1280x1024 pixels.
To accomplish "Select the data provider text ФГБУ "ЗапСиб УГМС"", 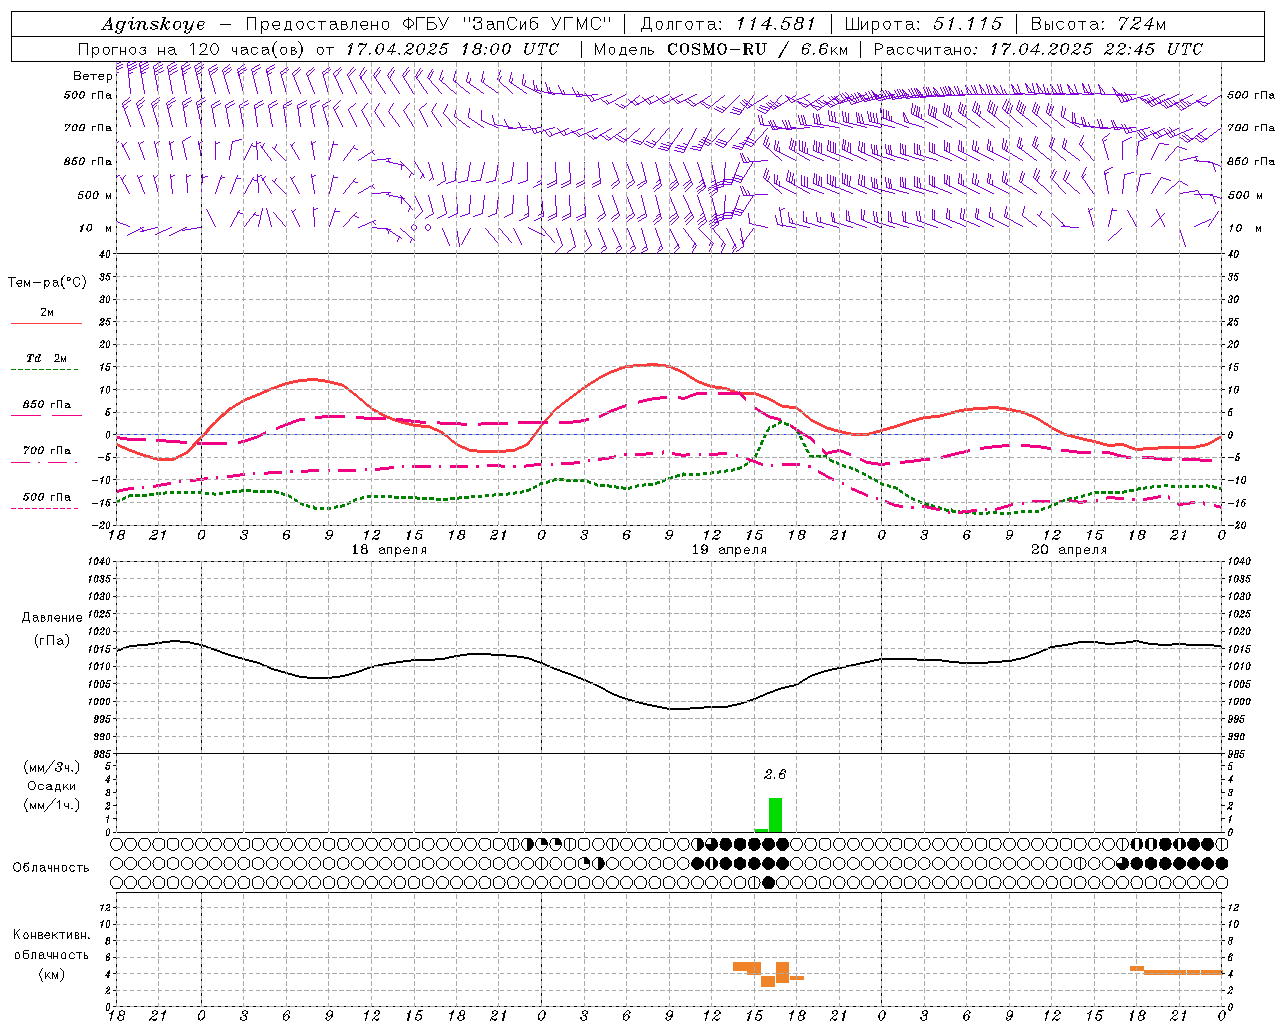I will tap(509, 24).
